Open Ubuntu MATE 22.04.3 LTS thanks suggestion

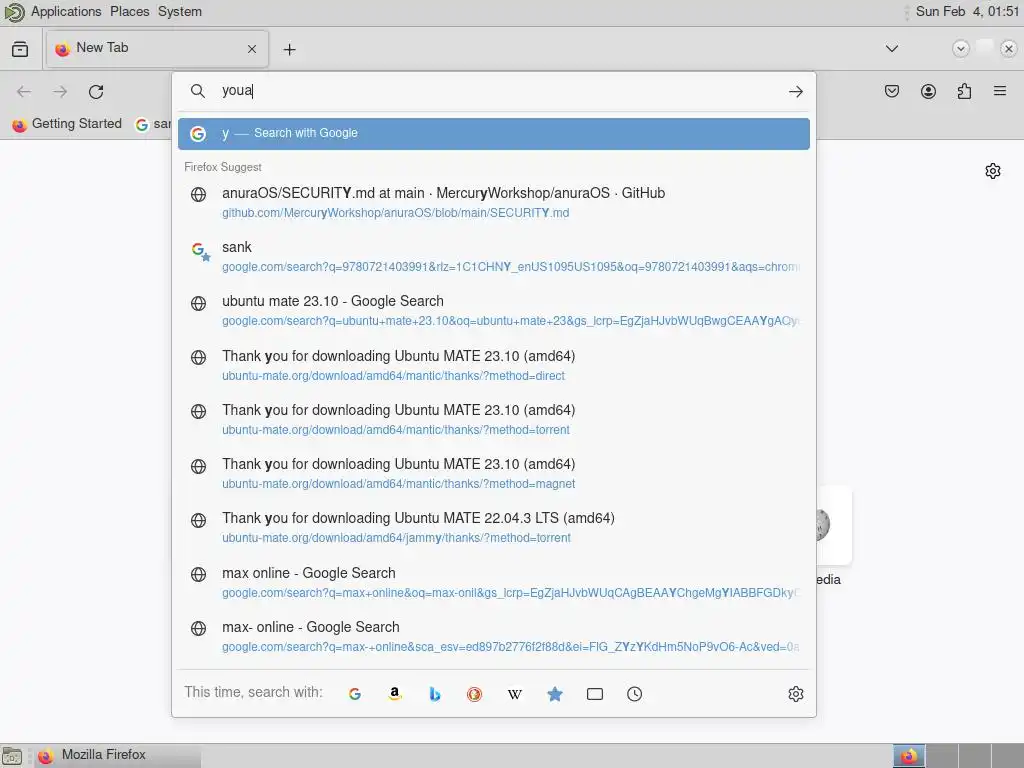point(494,528)
